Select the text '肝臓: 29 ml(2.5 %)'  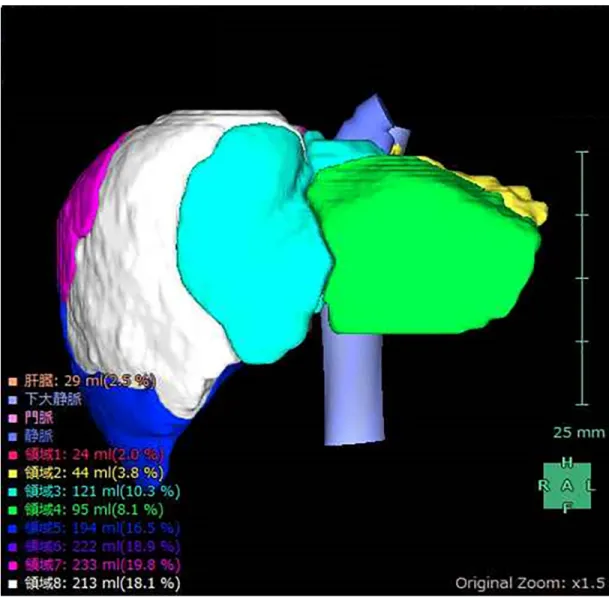pyautogui.click(x=90, y=381)
